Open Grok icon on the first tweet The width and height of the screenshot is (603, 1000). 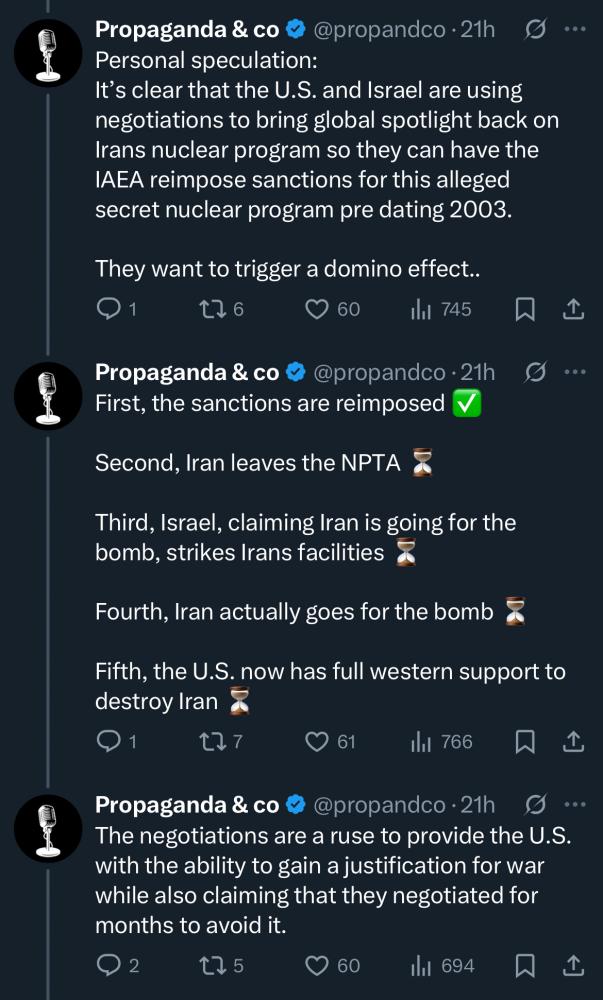point(535,29)
